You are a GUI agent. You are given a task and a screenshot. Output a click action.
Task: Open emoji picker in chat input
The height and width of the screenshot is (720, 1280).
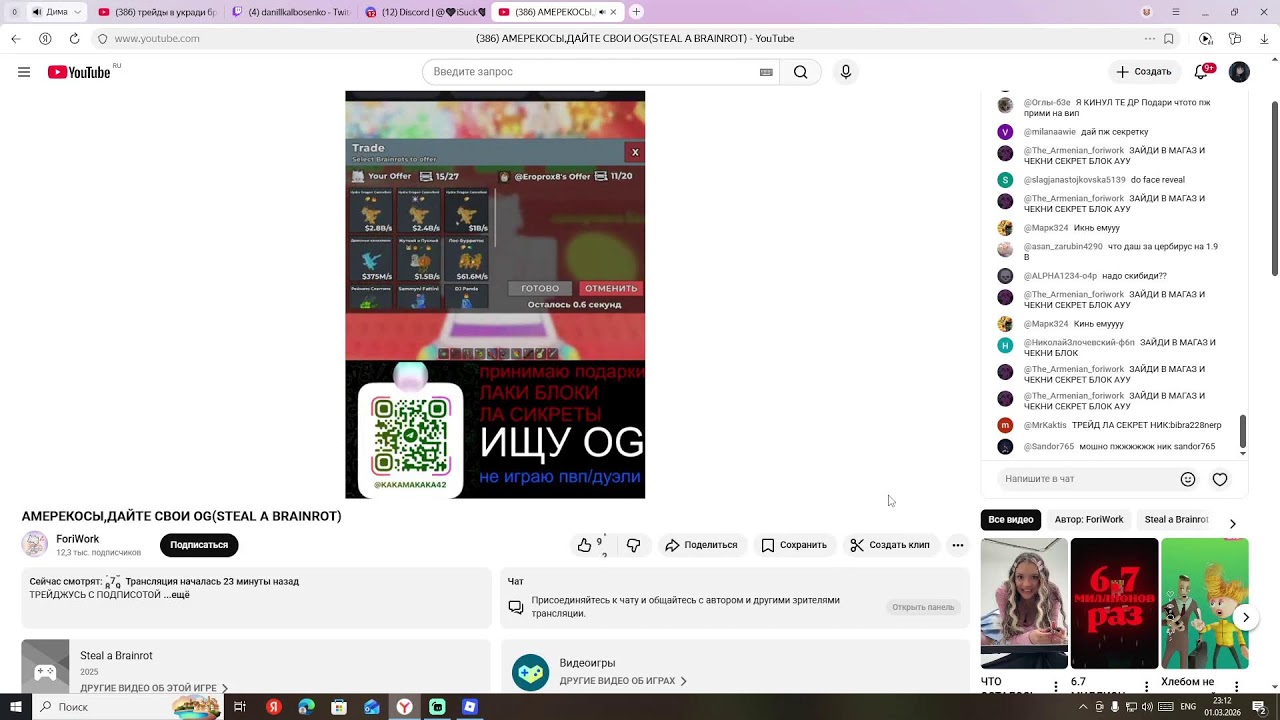coord(1188,479)
